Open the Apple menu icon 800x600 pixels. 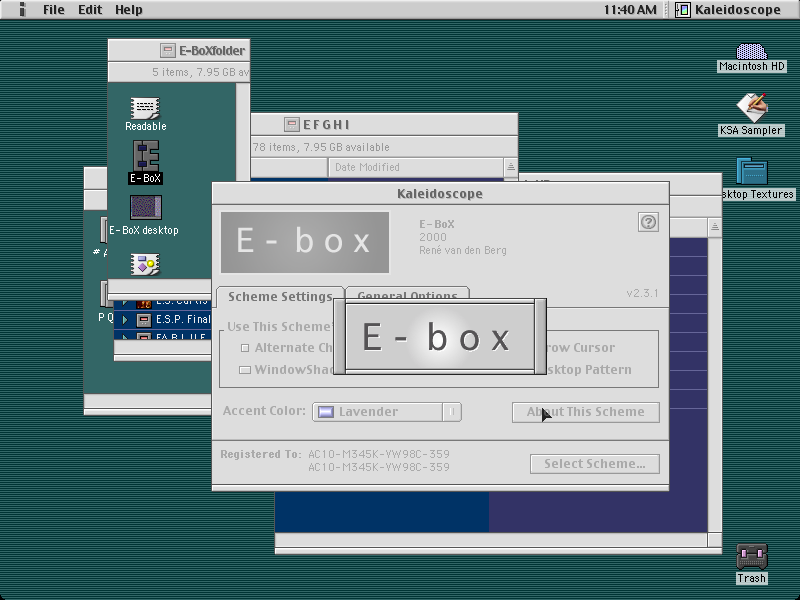click(21, 9)
